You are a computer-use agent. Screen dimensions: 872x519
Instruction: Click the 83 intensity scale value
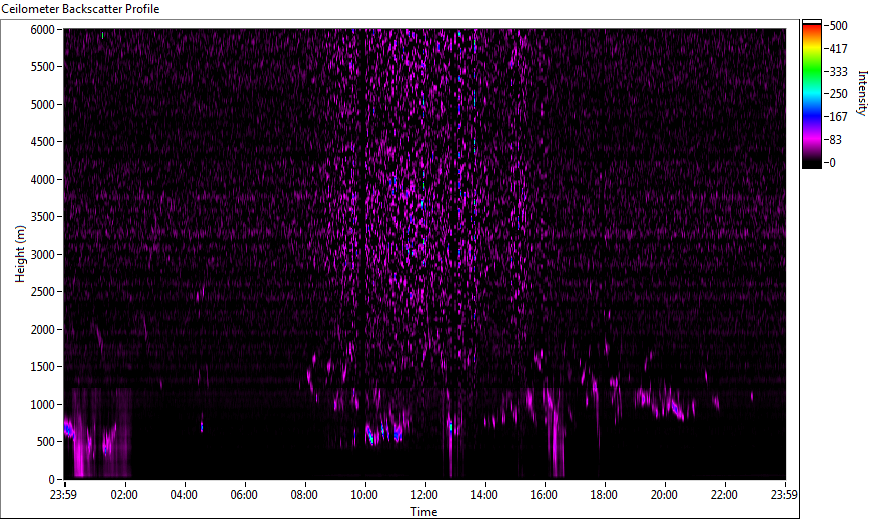coord(836,140)
